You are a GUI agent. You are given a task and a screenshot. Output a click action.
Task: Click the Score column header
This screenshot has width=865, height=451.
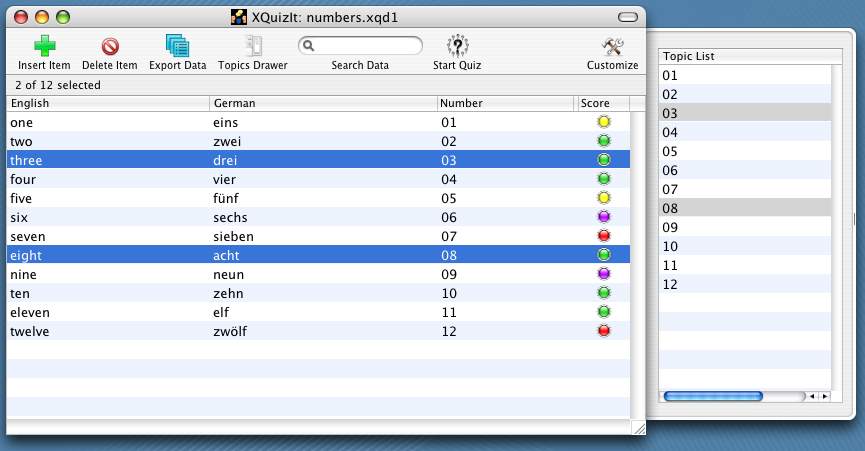[x=601, y=103]
